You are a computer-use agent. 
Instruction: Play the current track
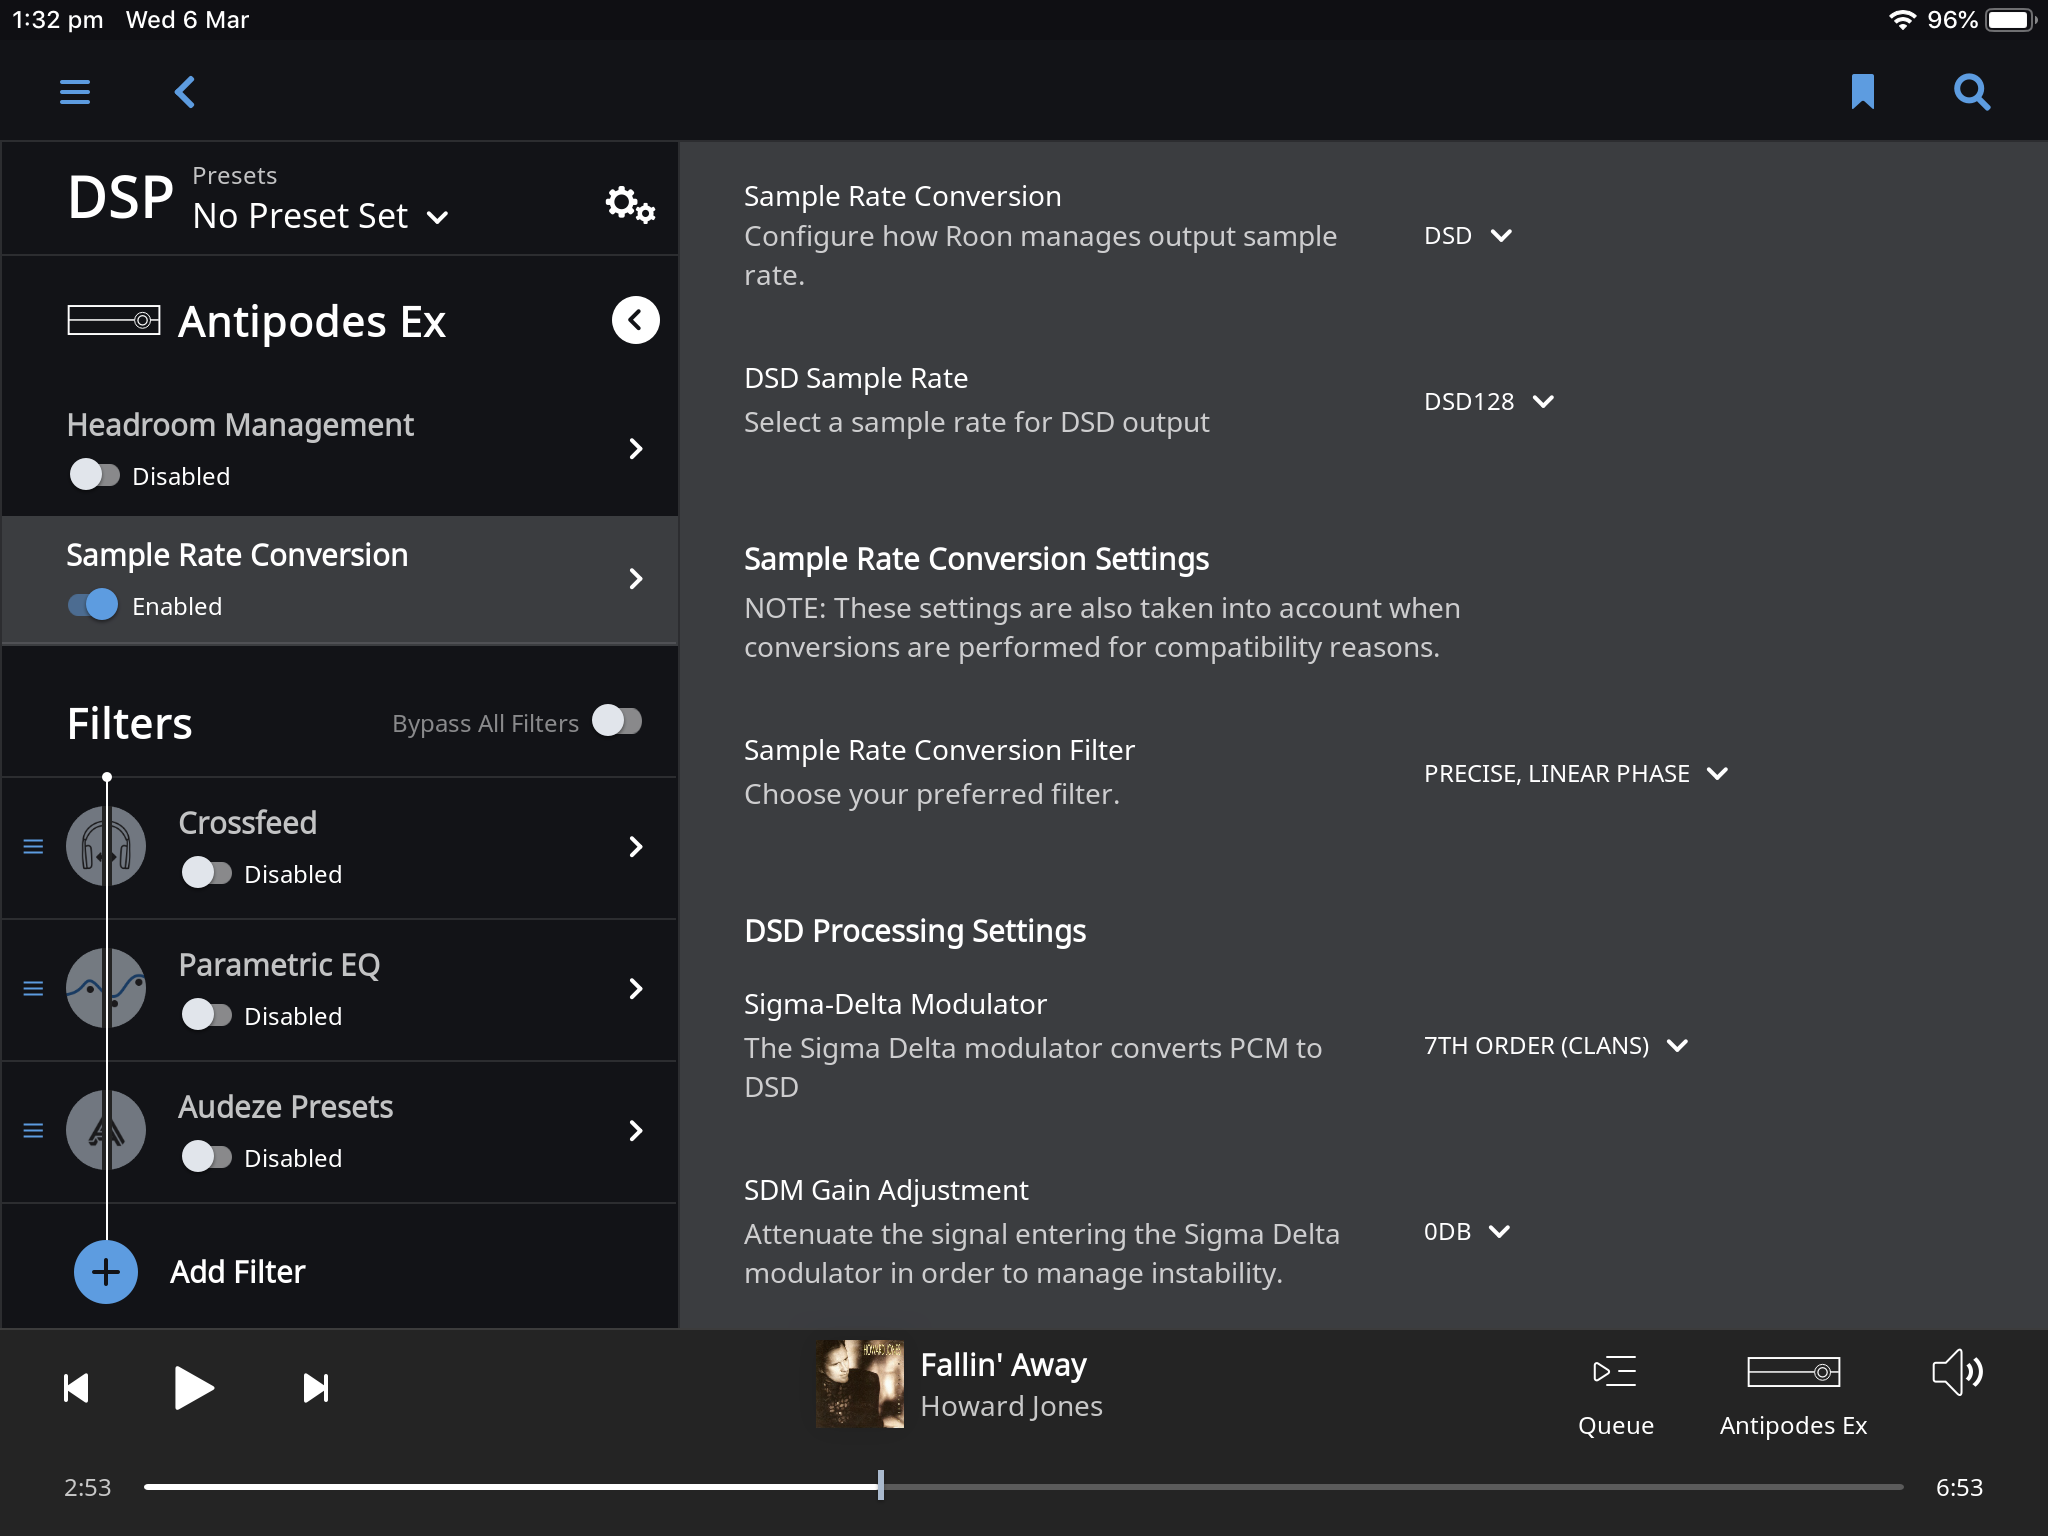[193, 1388]
